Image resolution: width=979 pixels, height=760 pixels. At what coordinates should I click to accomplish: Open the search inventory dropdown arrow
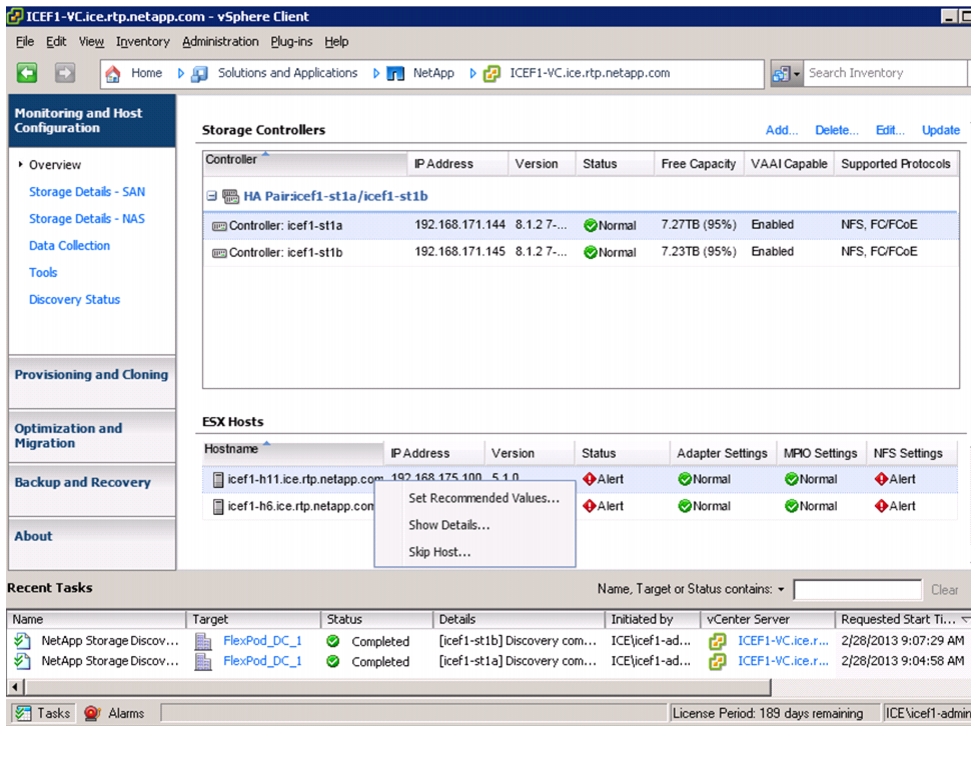click(797, 74)
